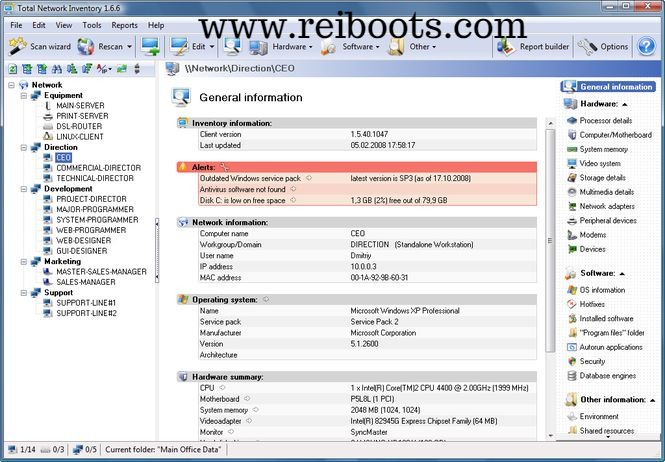
Task: Collapse the Marketing group
Action: tap(24, 262)
